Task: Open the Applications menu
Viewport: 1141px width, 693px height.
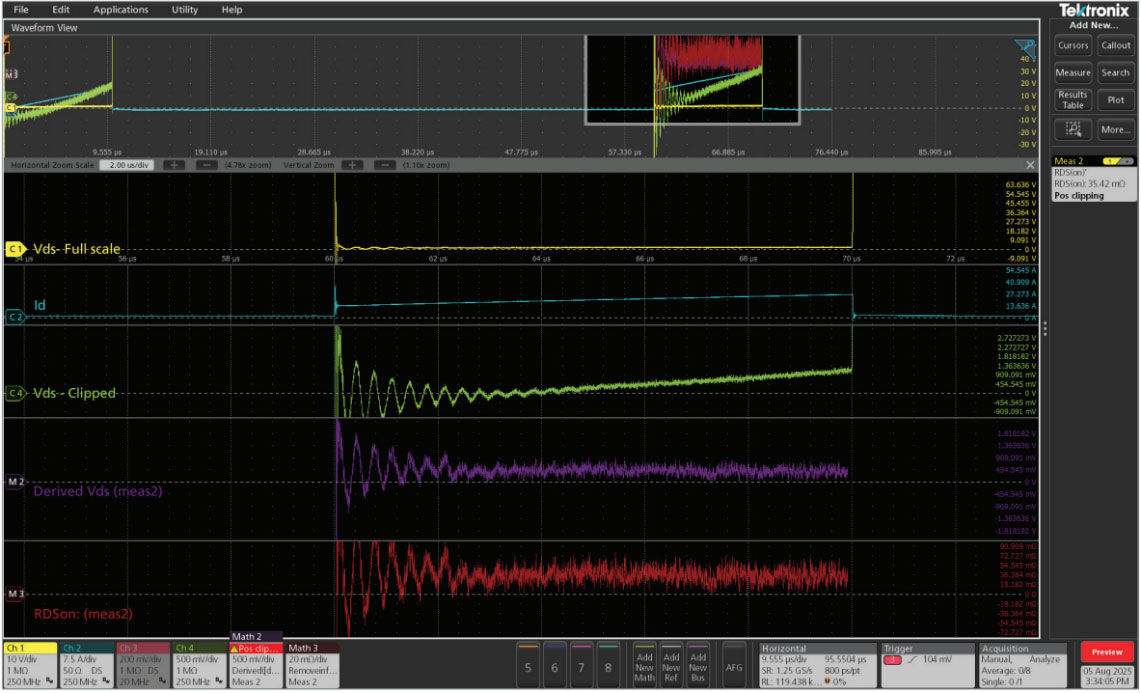Action: coord(120,9)
